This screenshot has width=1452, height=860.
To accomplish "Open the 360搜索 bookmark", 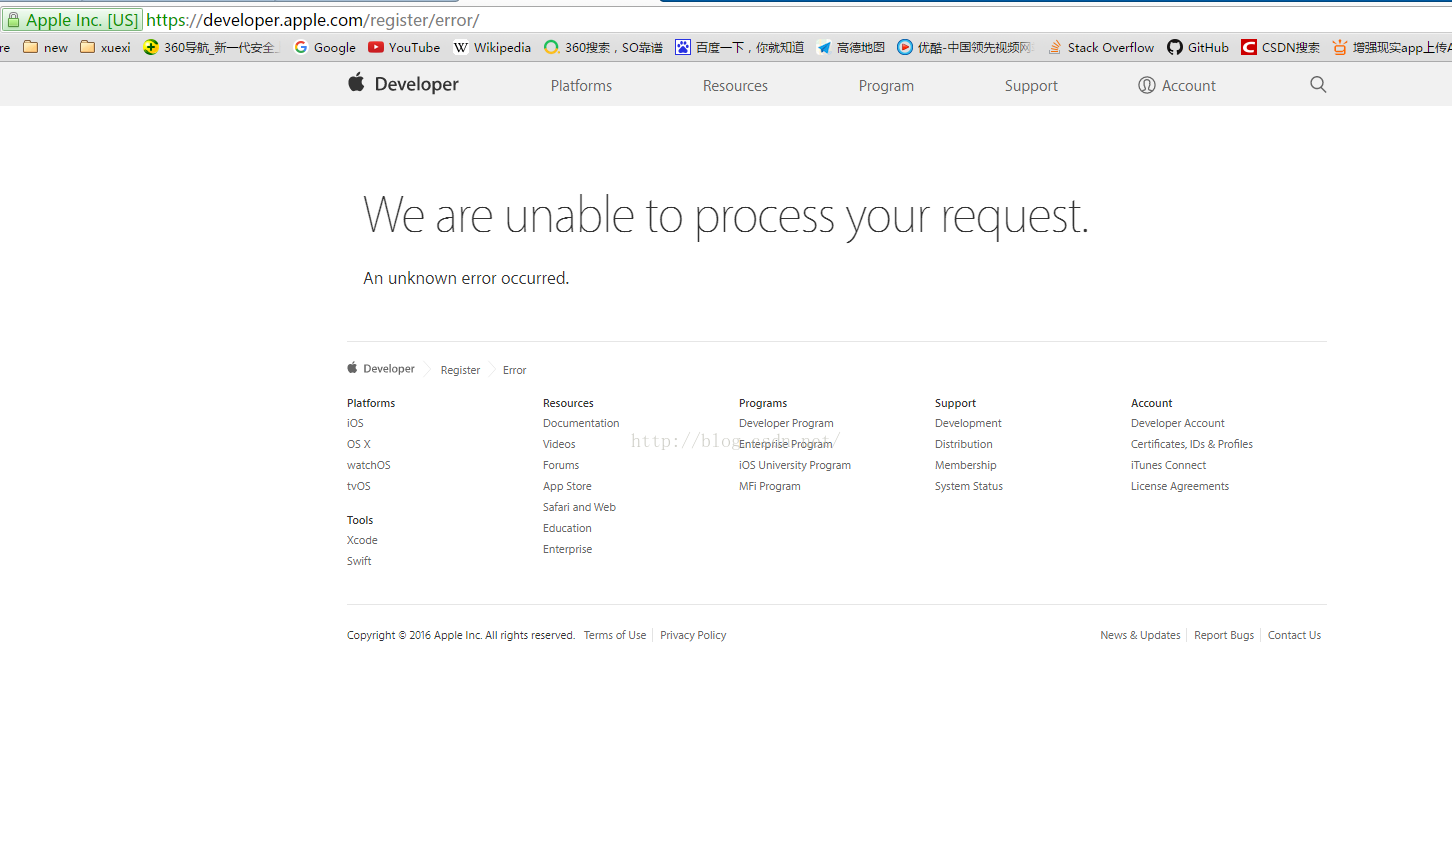I will click(x=603, y=47).
